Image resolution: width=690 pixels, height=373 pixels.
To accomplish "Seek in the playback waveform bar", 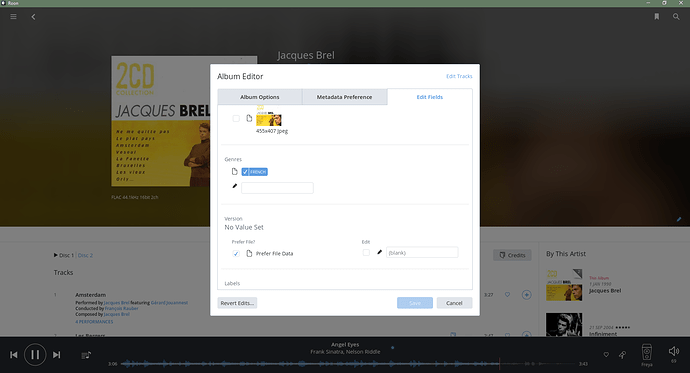I will point(348,364).
